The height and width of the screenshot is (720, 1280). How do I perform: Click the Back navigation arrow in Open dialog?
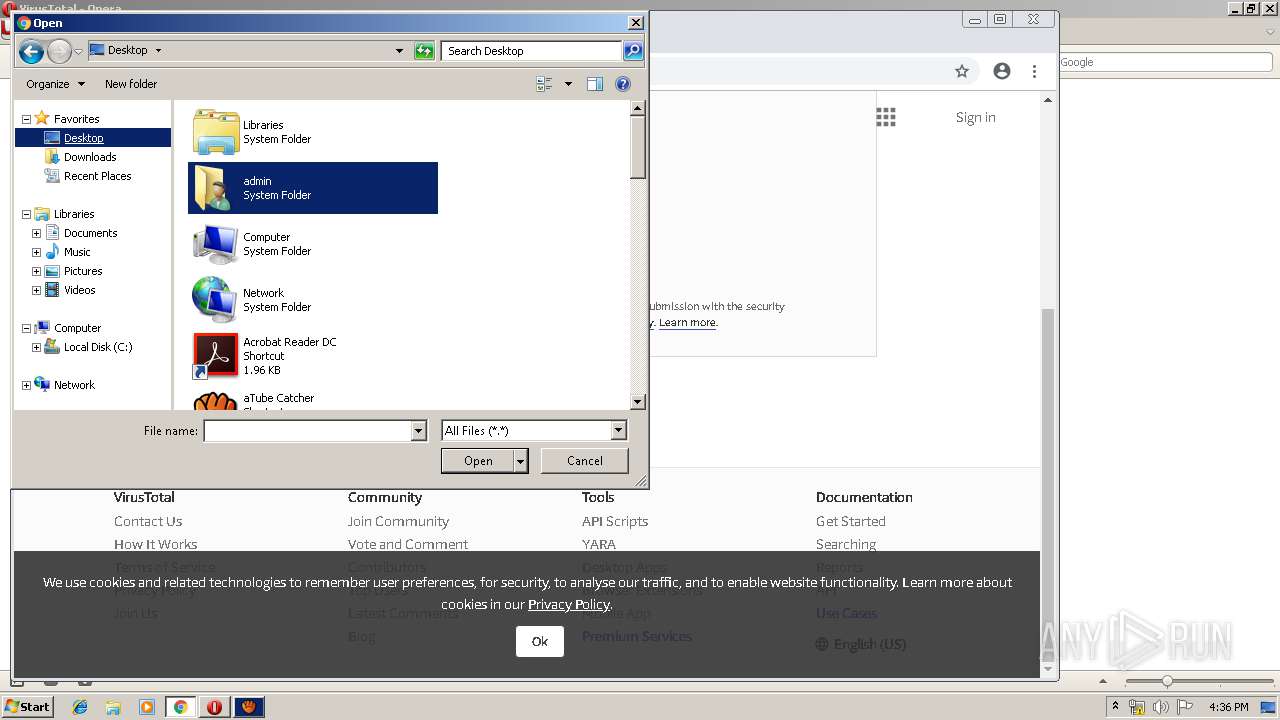(x=31, y=51)
